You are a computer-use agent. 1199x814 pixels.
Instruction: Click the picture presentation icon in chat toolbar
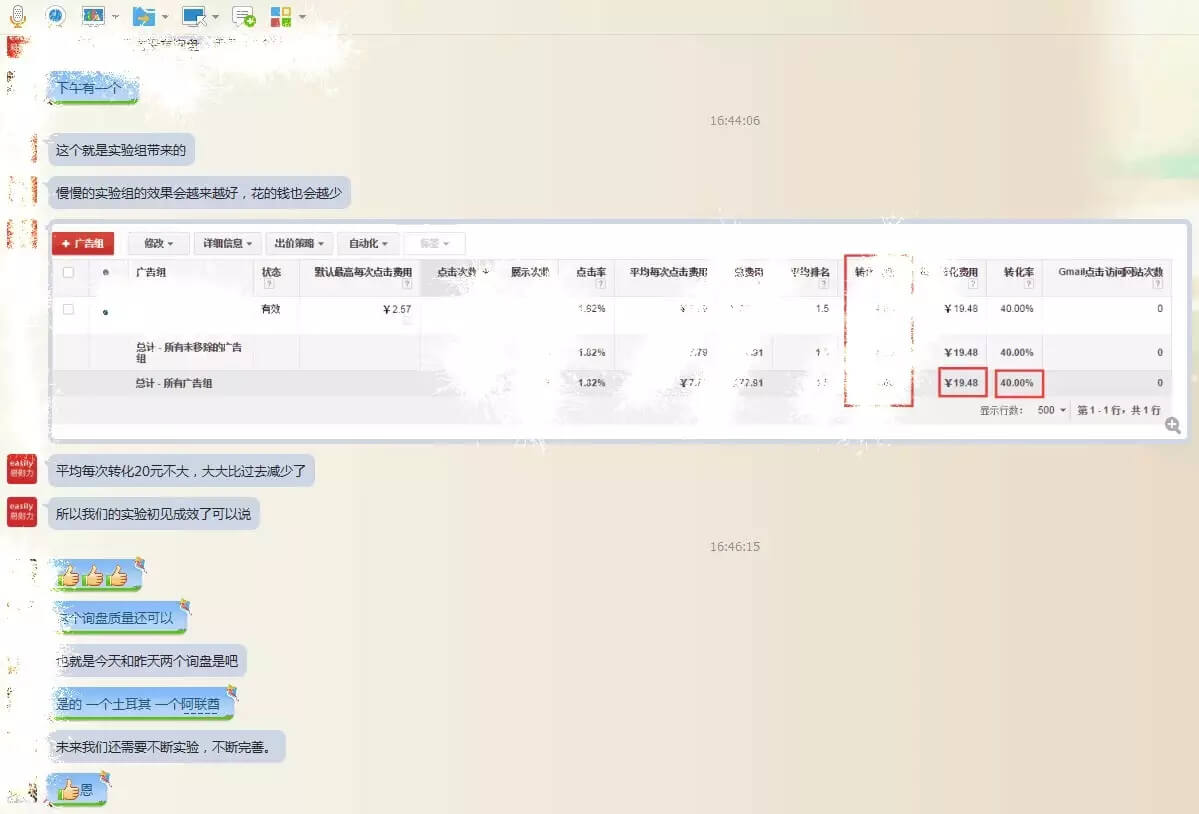(x=94, y=16)
